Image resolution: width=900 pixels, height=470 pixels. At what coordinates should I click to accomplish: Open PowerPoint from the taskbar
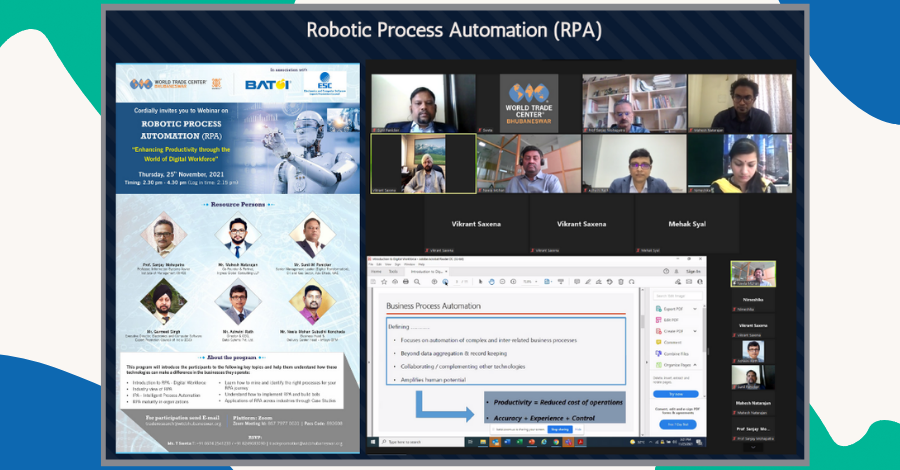pos(532,442)
